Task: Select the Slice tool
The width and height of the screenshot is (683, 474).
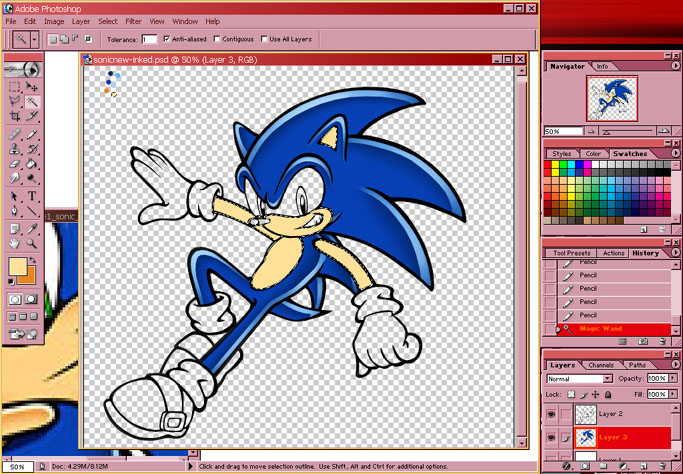Action: click(x=31, y=116)
